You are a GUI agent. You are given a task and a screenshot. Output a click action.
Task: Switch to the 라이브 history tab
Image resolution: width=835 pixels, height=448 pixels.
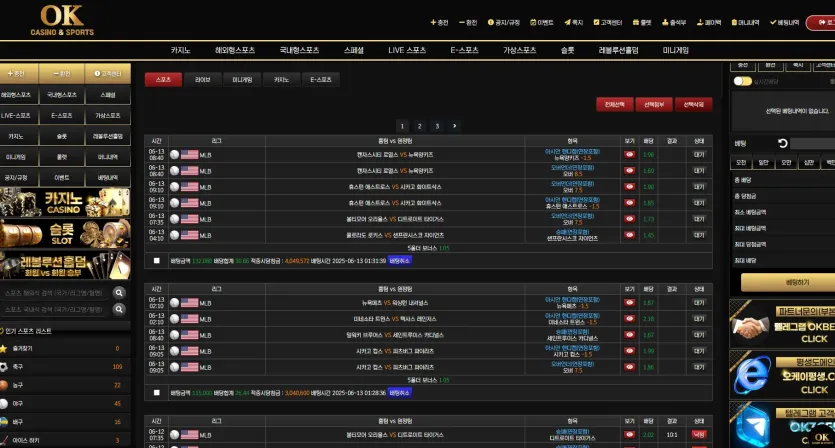tap(203, 79)
